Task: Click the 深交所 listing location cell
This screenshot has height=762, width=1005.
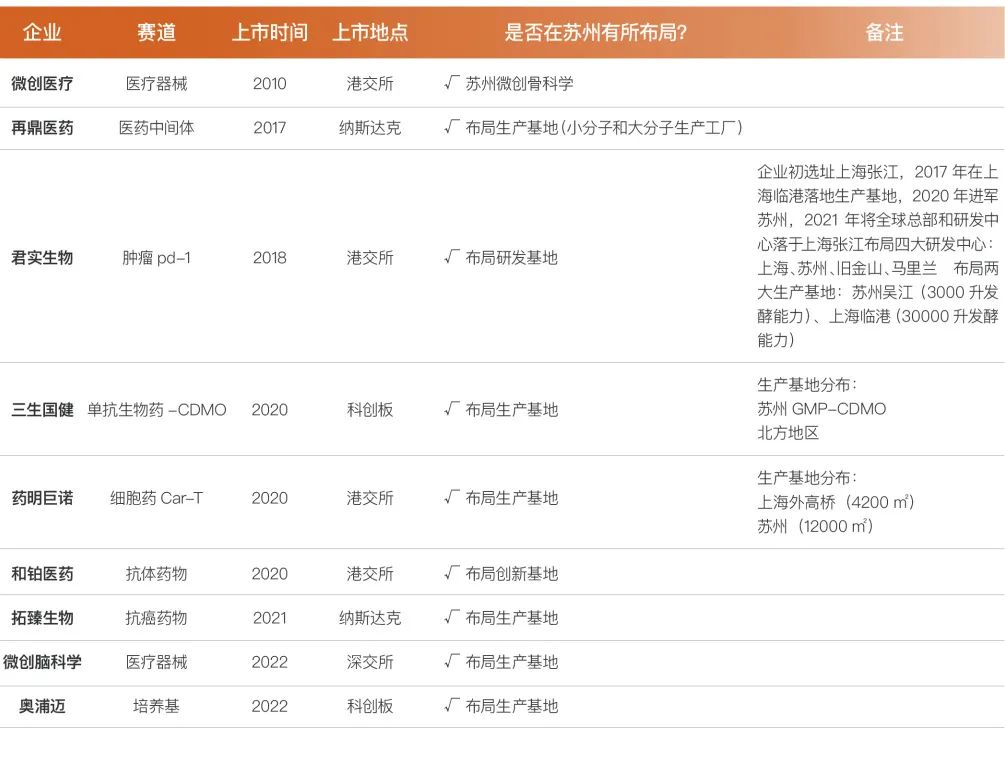Action: coord(370,662)
